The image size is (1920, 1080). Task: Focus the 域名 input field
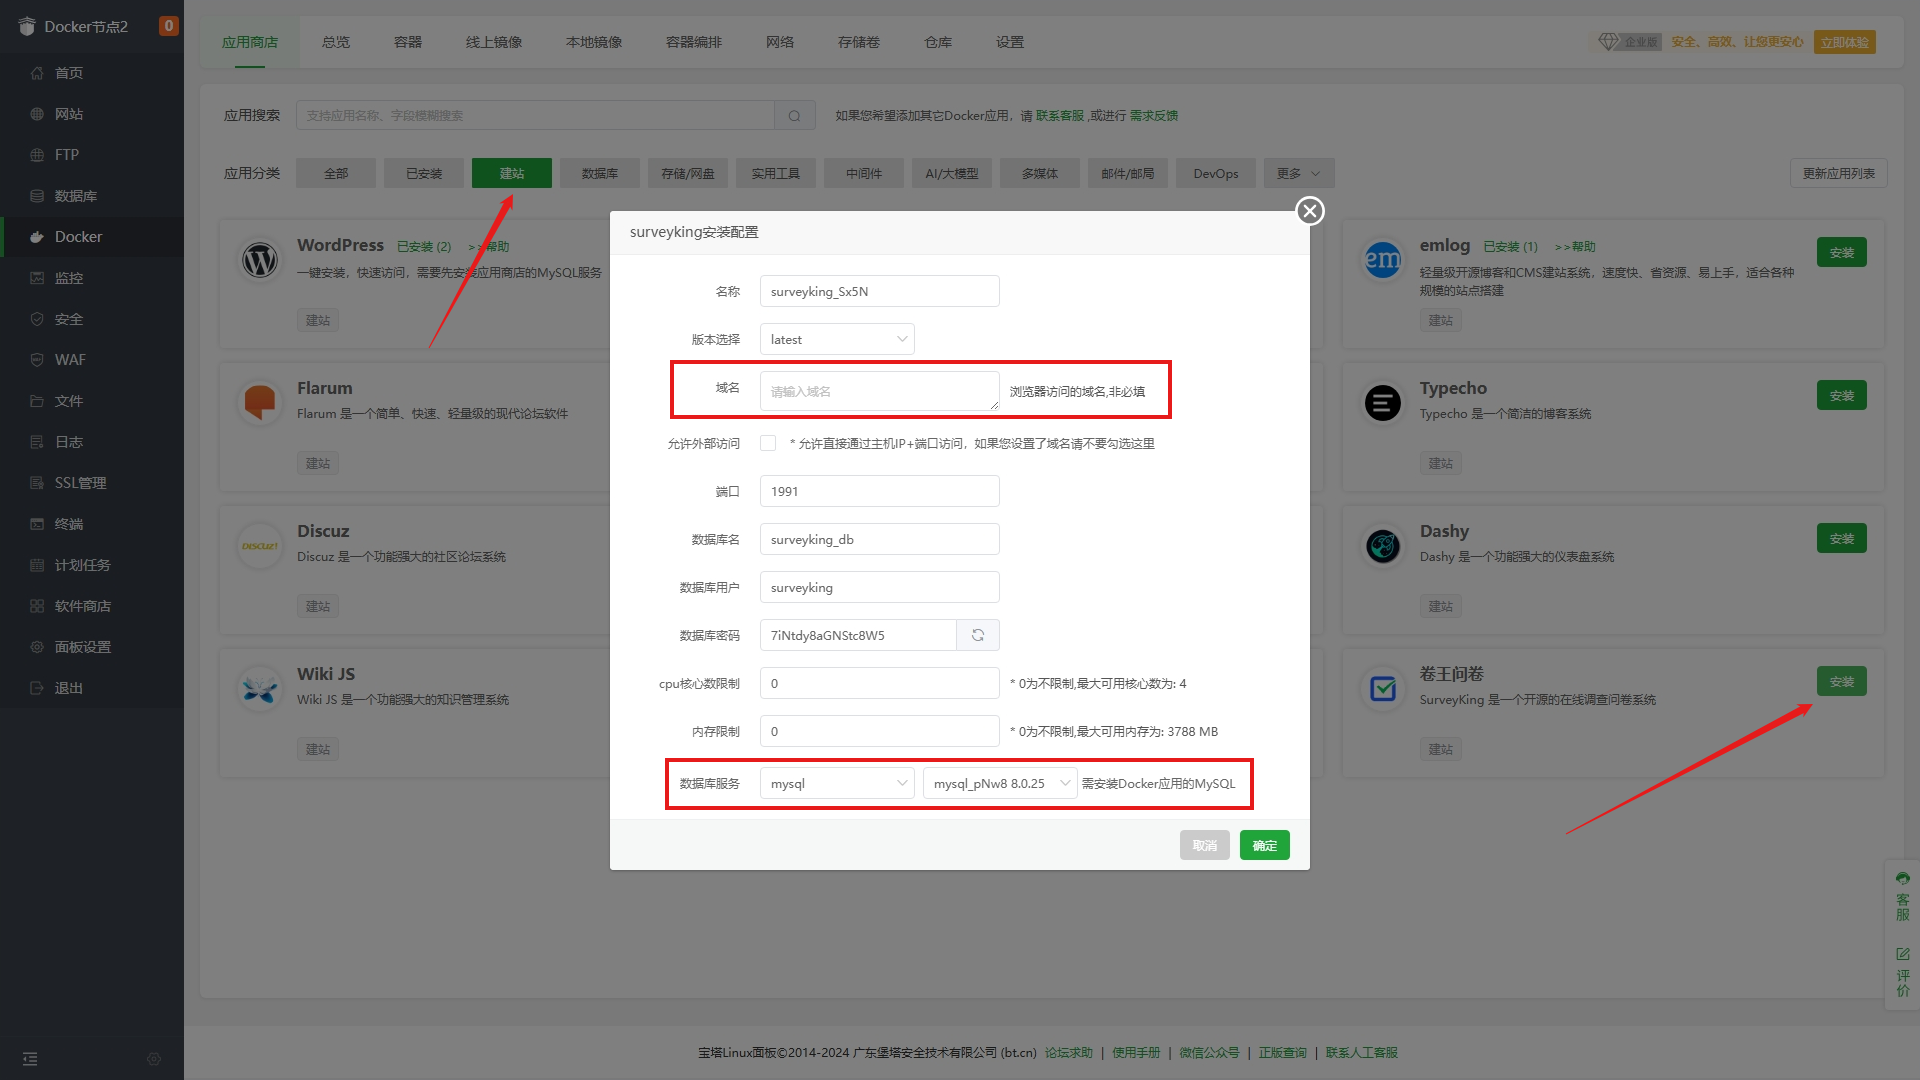point(880,391)
